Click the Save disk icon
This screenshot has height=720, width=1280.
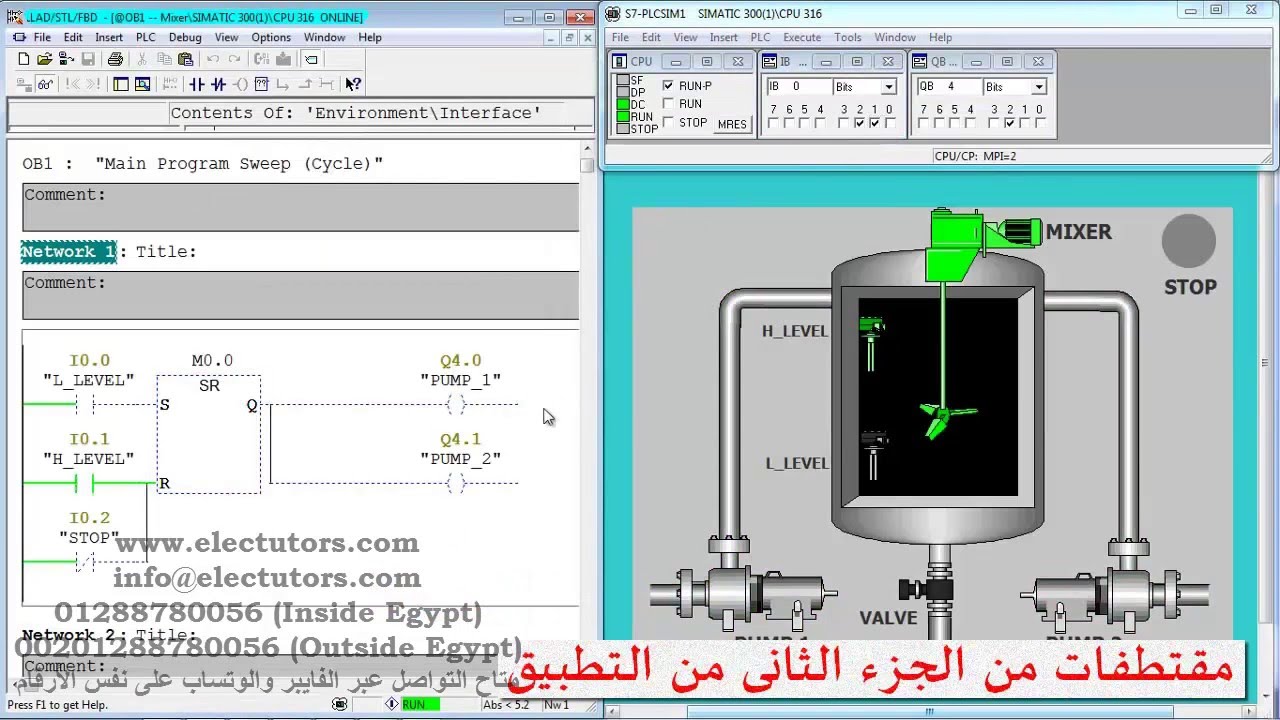tap(88, 59)
